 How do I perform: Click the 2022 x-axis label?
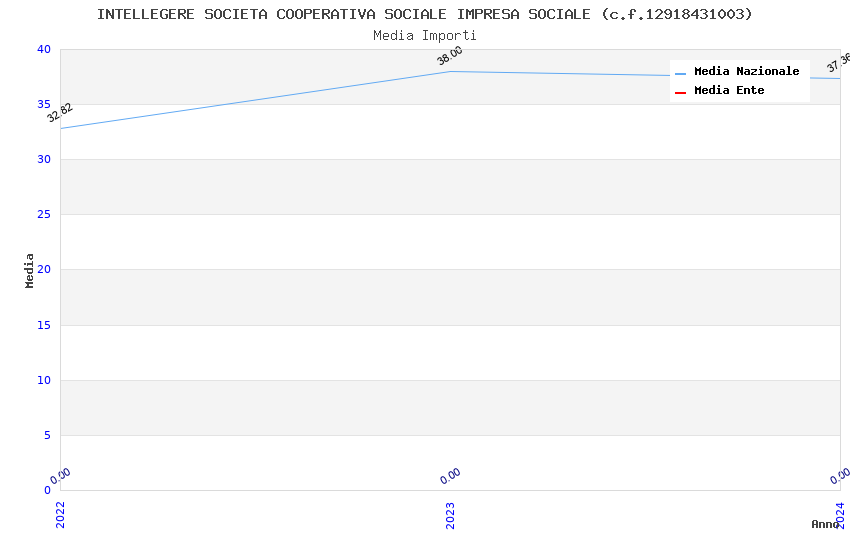click(60, 515)
